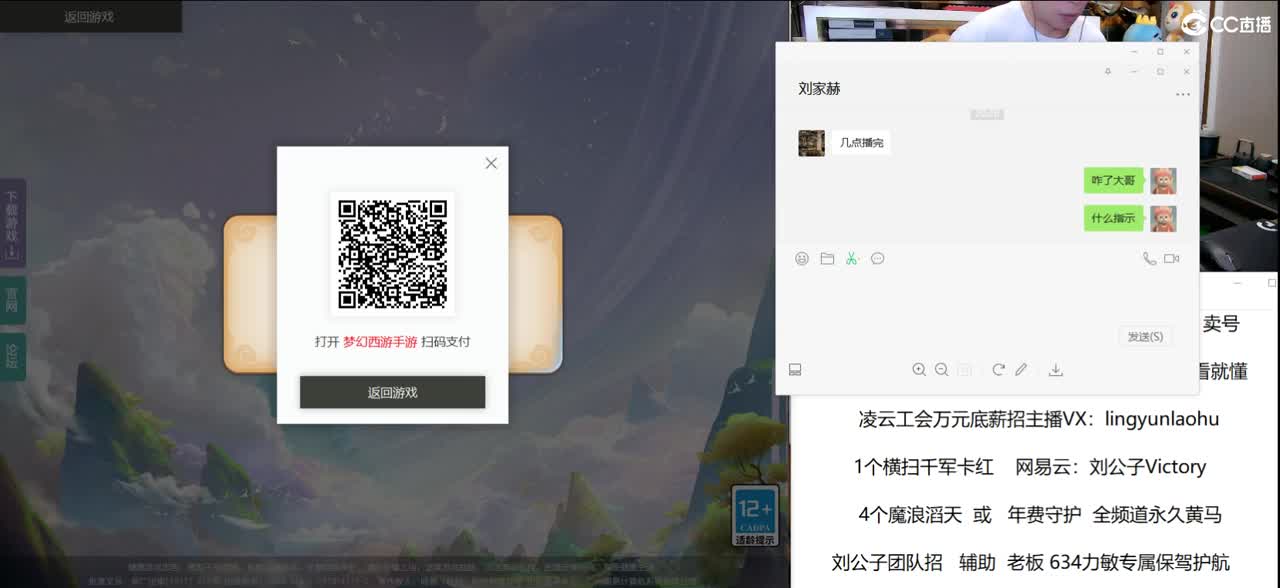Click the red 梦幻西游手游 link text
Screen dimensions: 1280x588
[x=380, y=341]
